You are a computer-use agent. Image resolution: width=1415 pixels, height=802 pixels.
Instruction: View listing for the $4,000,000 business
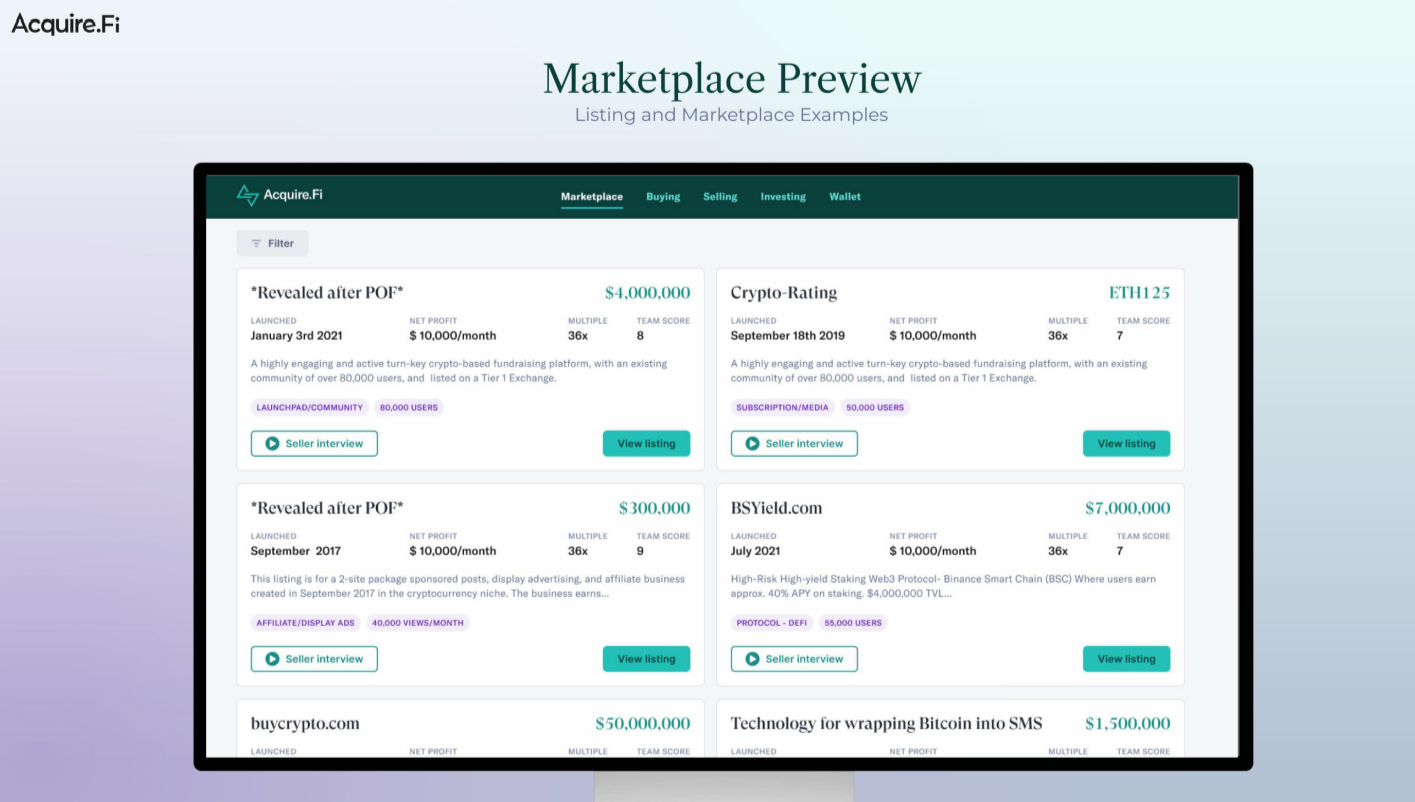click(x=646, y=443)
